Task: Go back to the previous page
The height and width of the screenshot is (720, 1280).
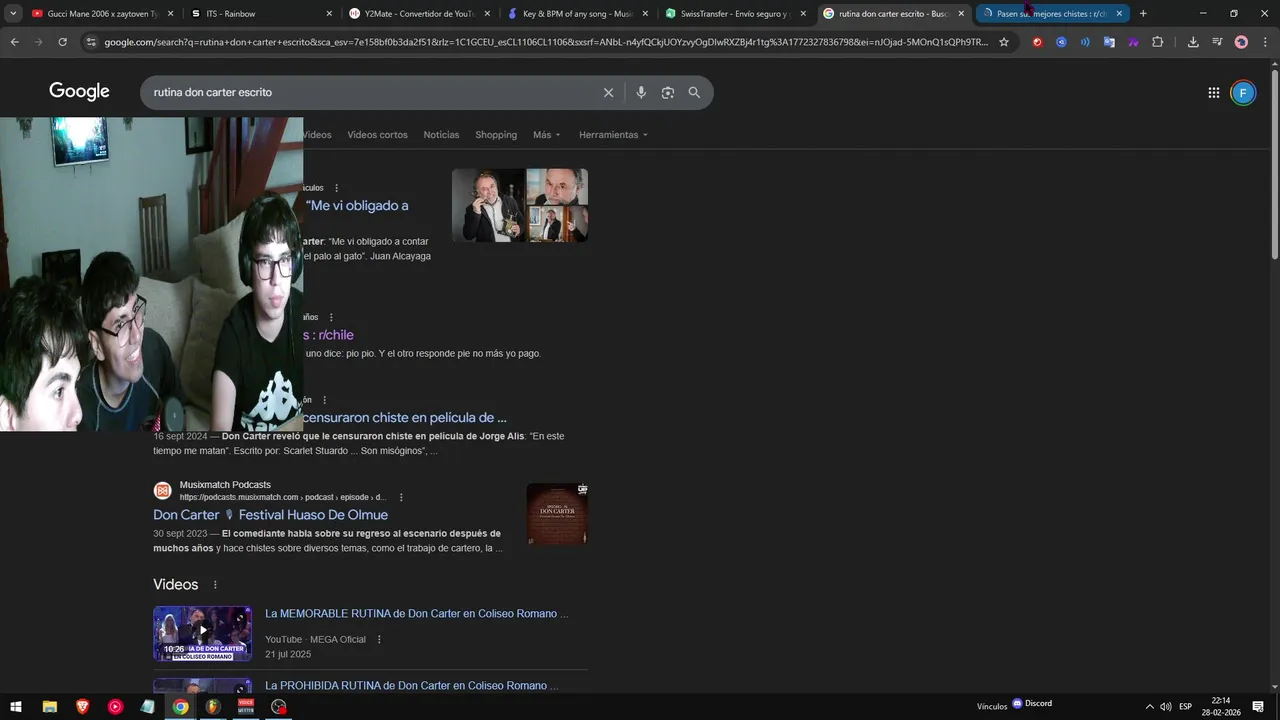Action: coord(14,42)
